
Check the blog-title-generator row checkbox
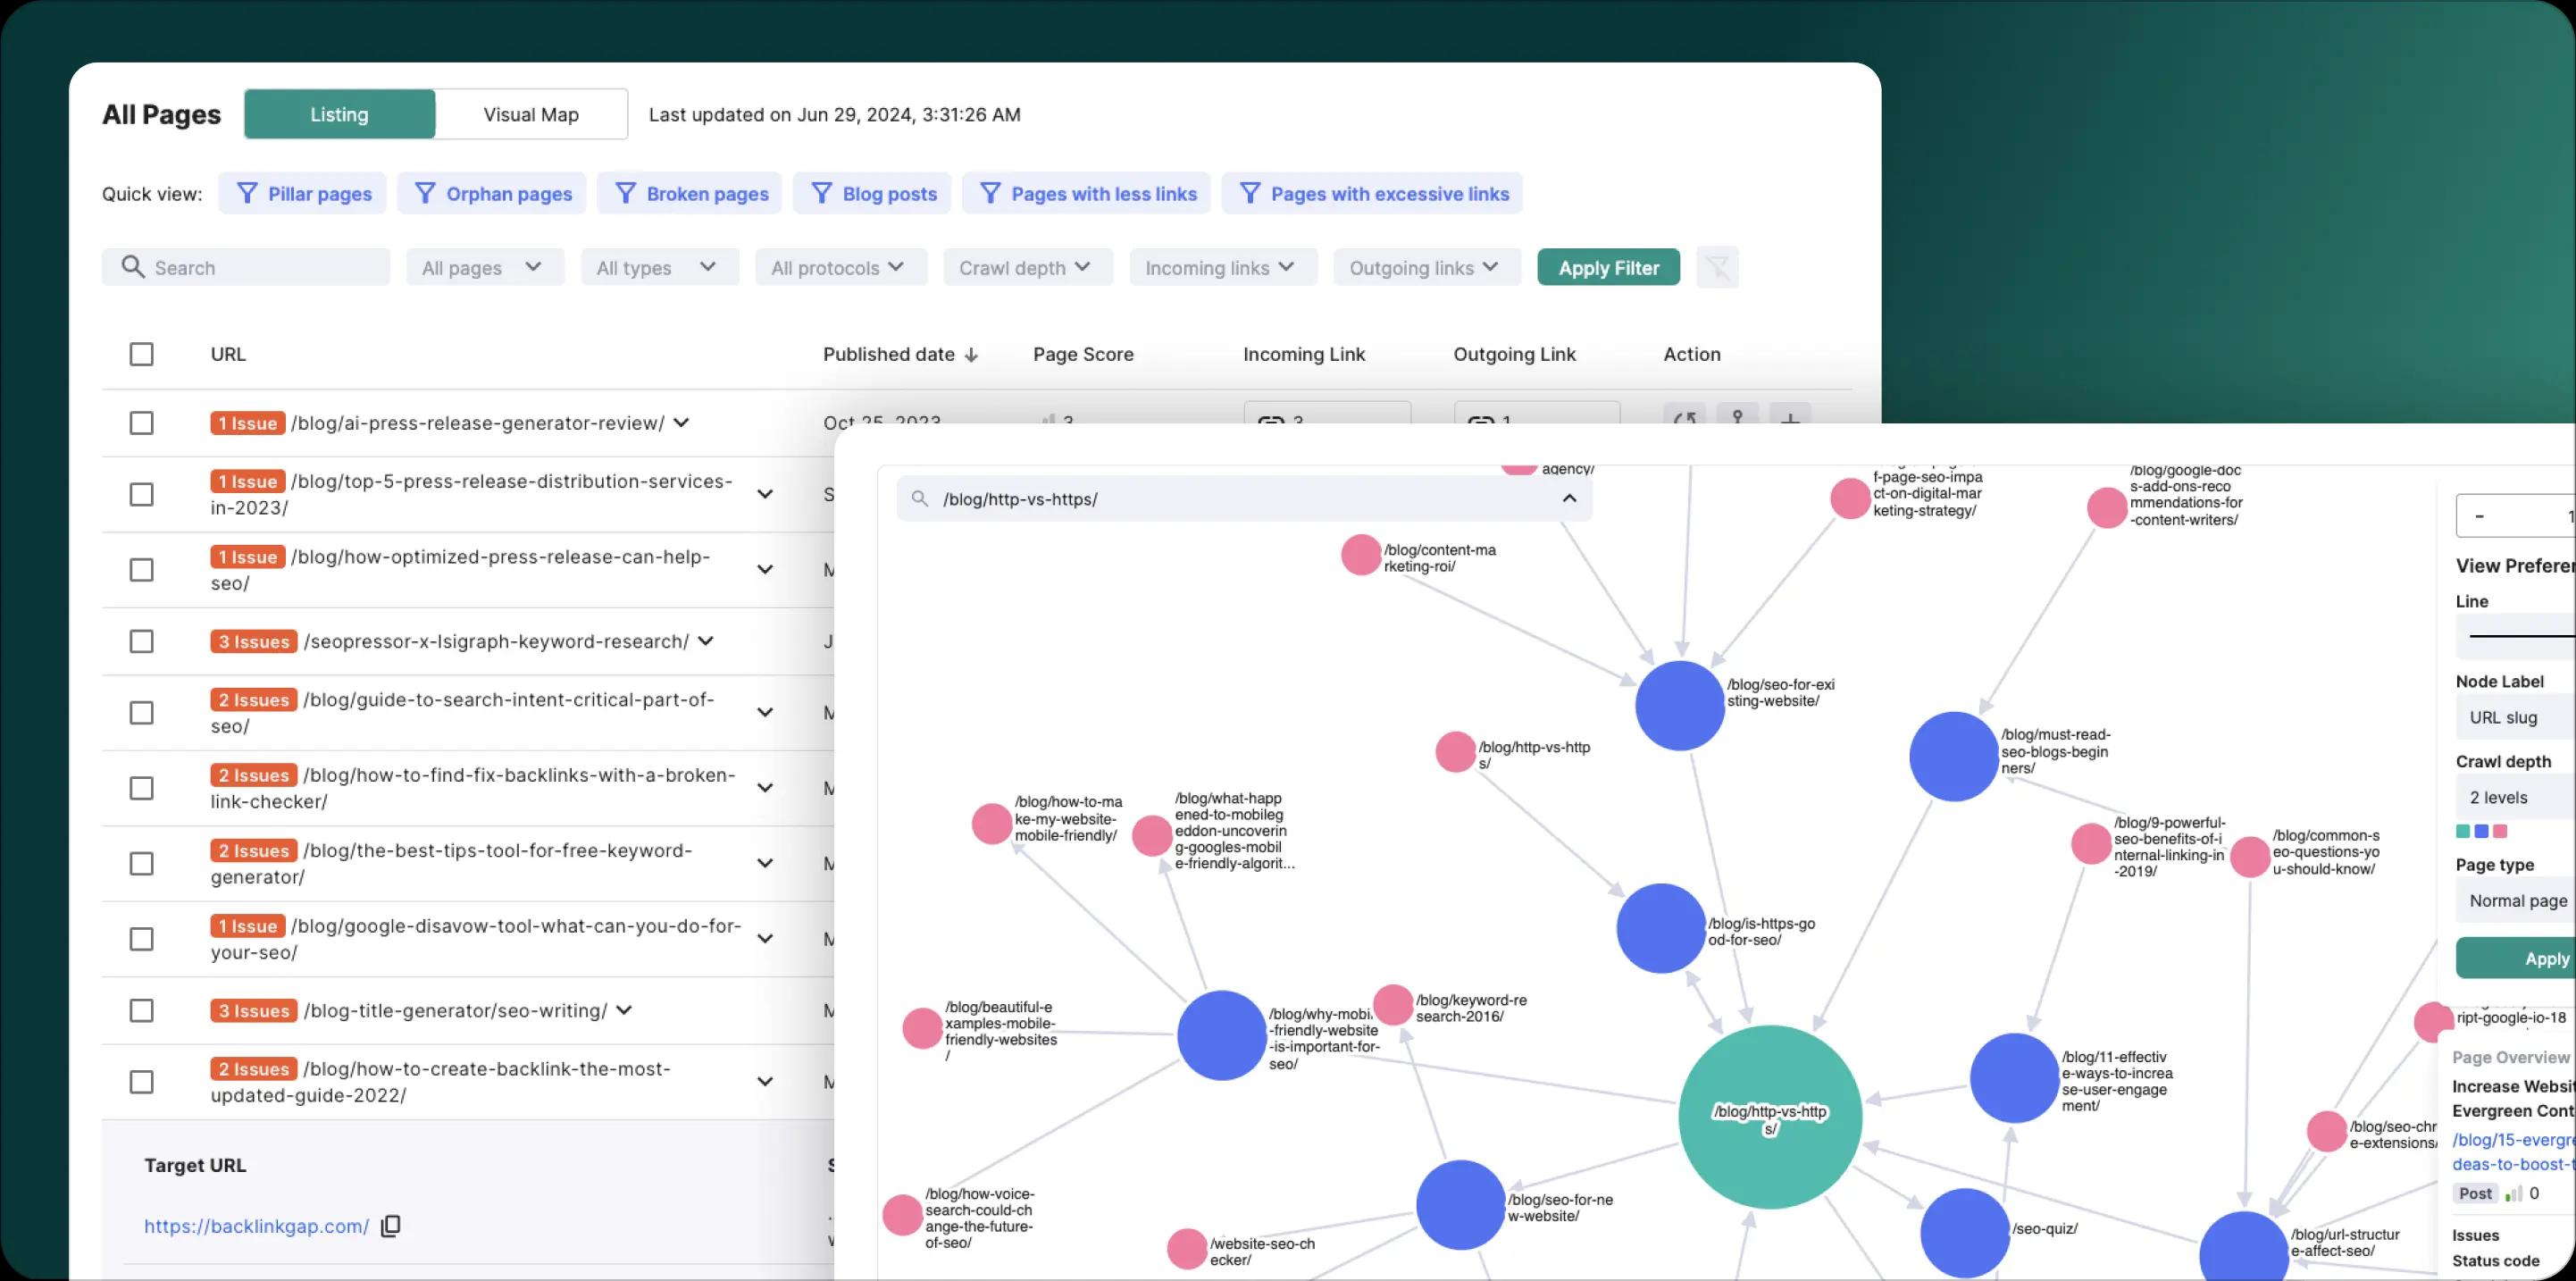tap(141, 1011)
